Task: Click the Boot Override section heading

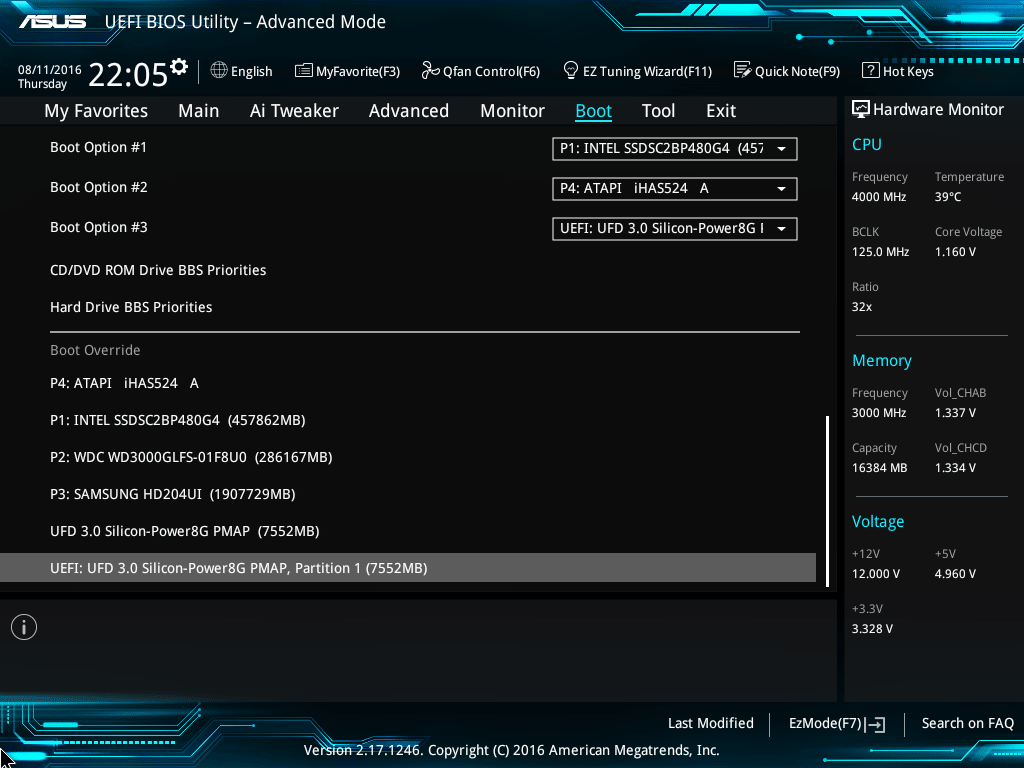Action: pyautogui.click(x=95, y=350)
